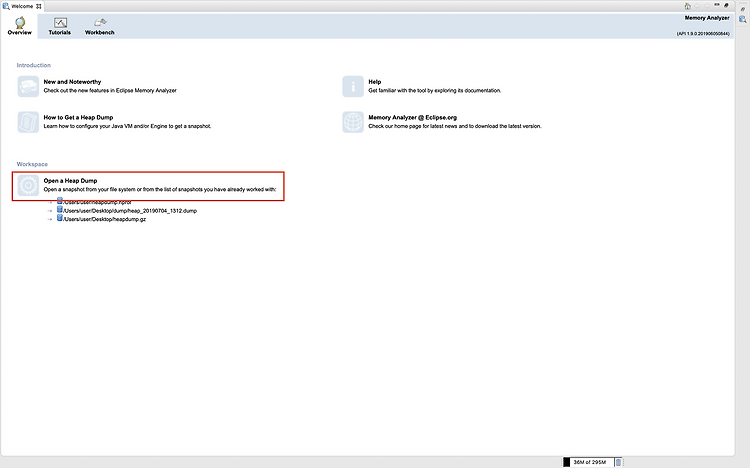Image resolution: width=750 pixels, height=468 pixels.
Task: Click the Workspace section heading
Action: (32, 164)
